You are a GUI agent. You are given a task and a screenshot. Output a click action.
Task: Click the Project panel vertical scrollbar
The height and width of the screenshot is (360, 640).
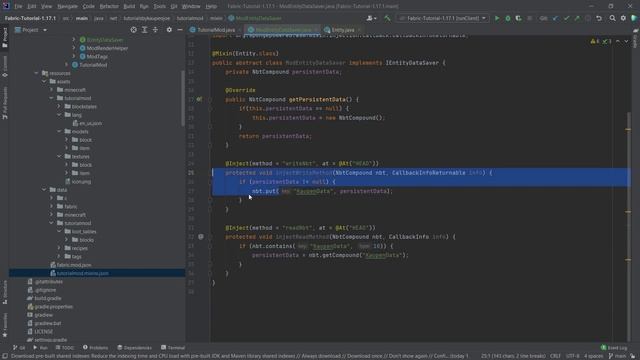(183, 98)
